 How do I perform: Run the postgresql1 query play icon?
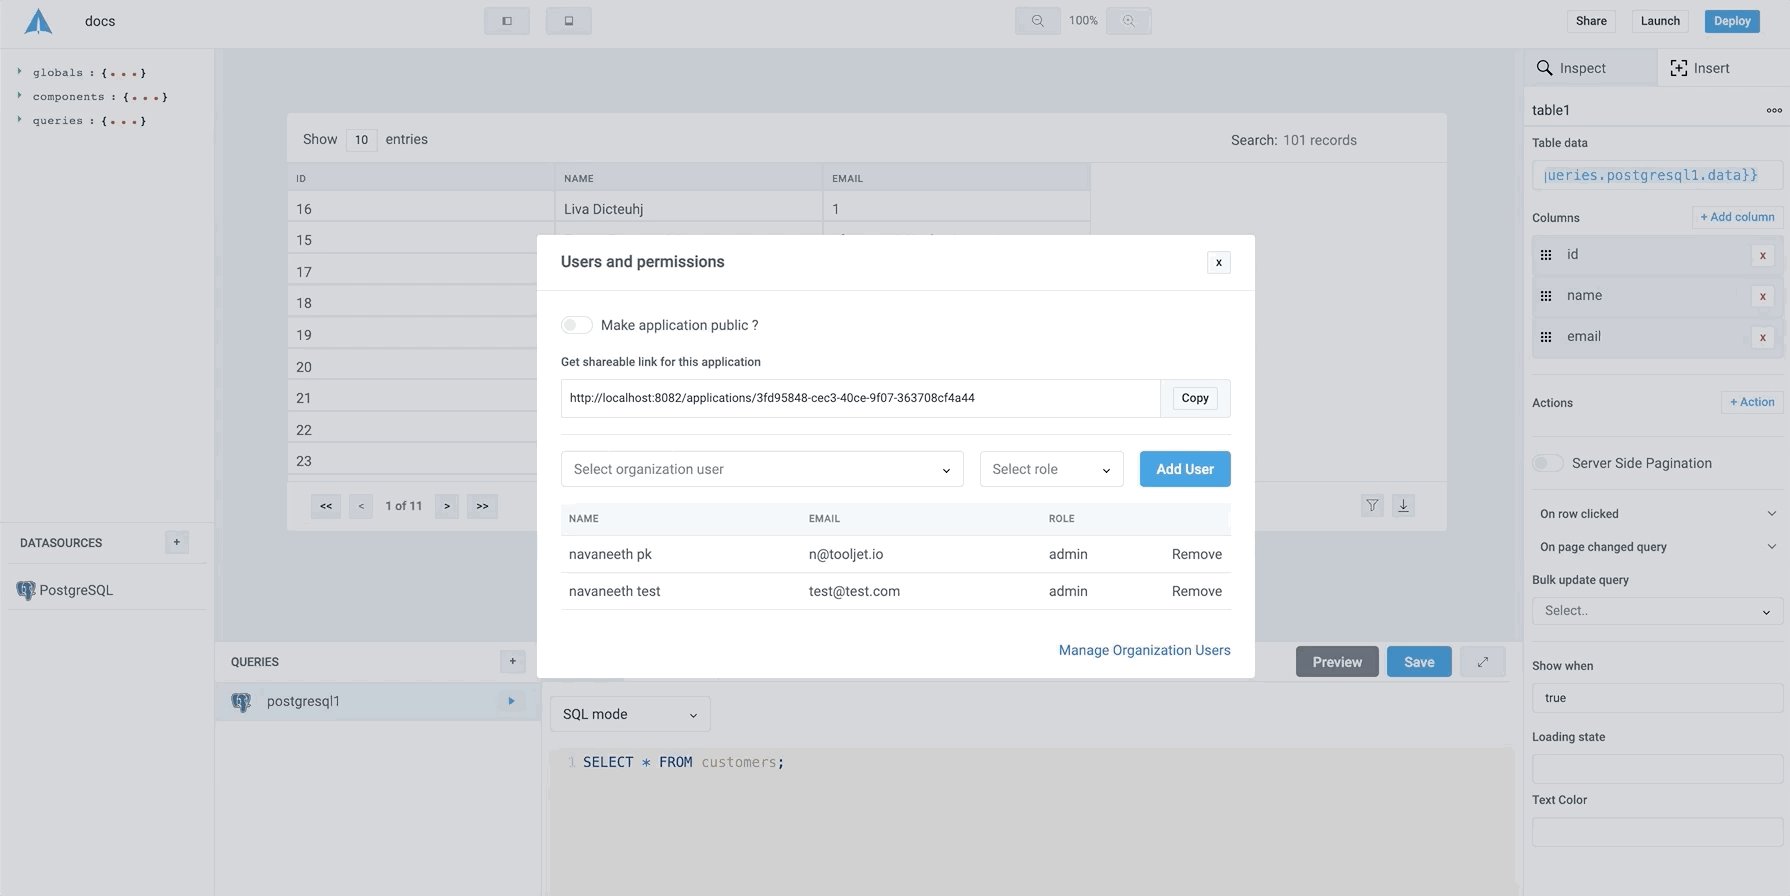click(511, 701)
